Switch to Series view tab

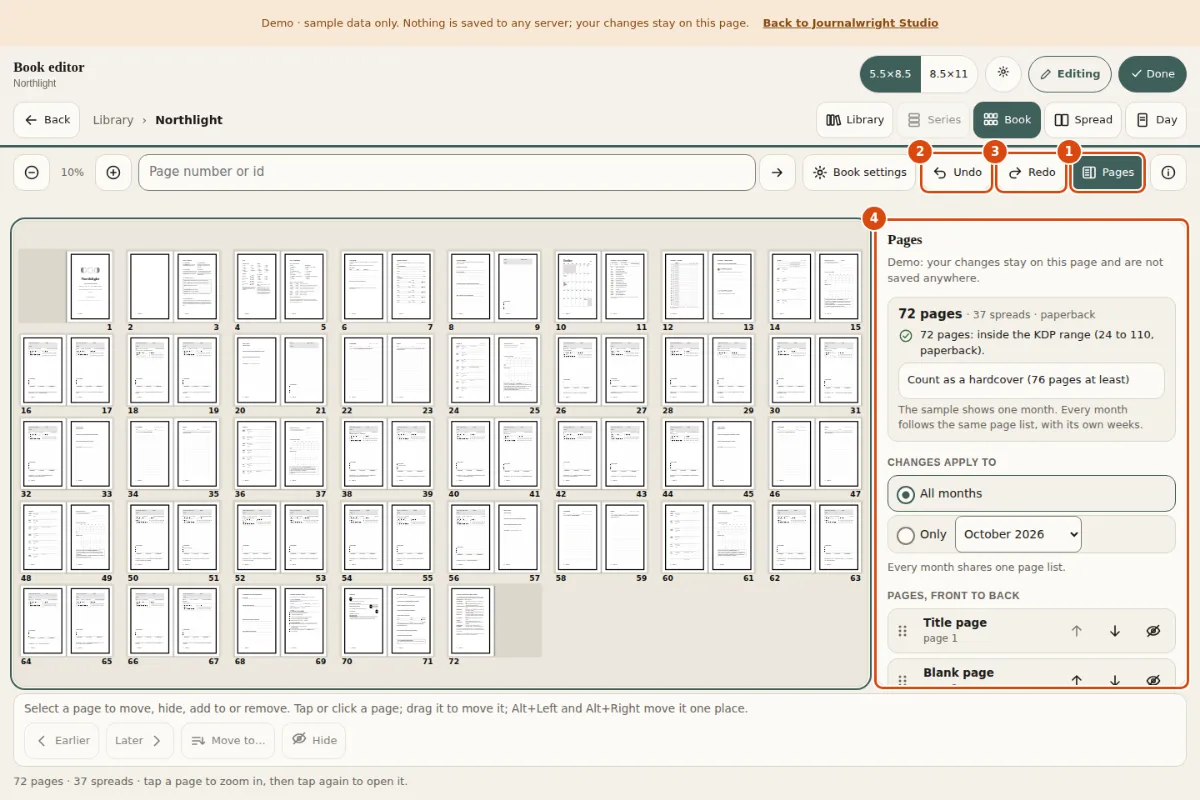coord(934,120)
